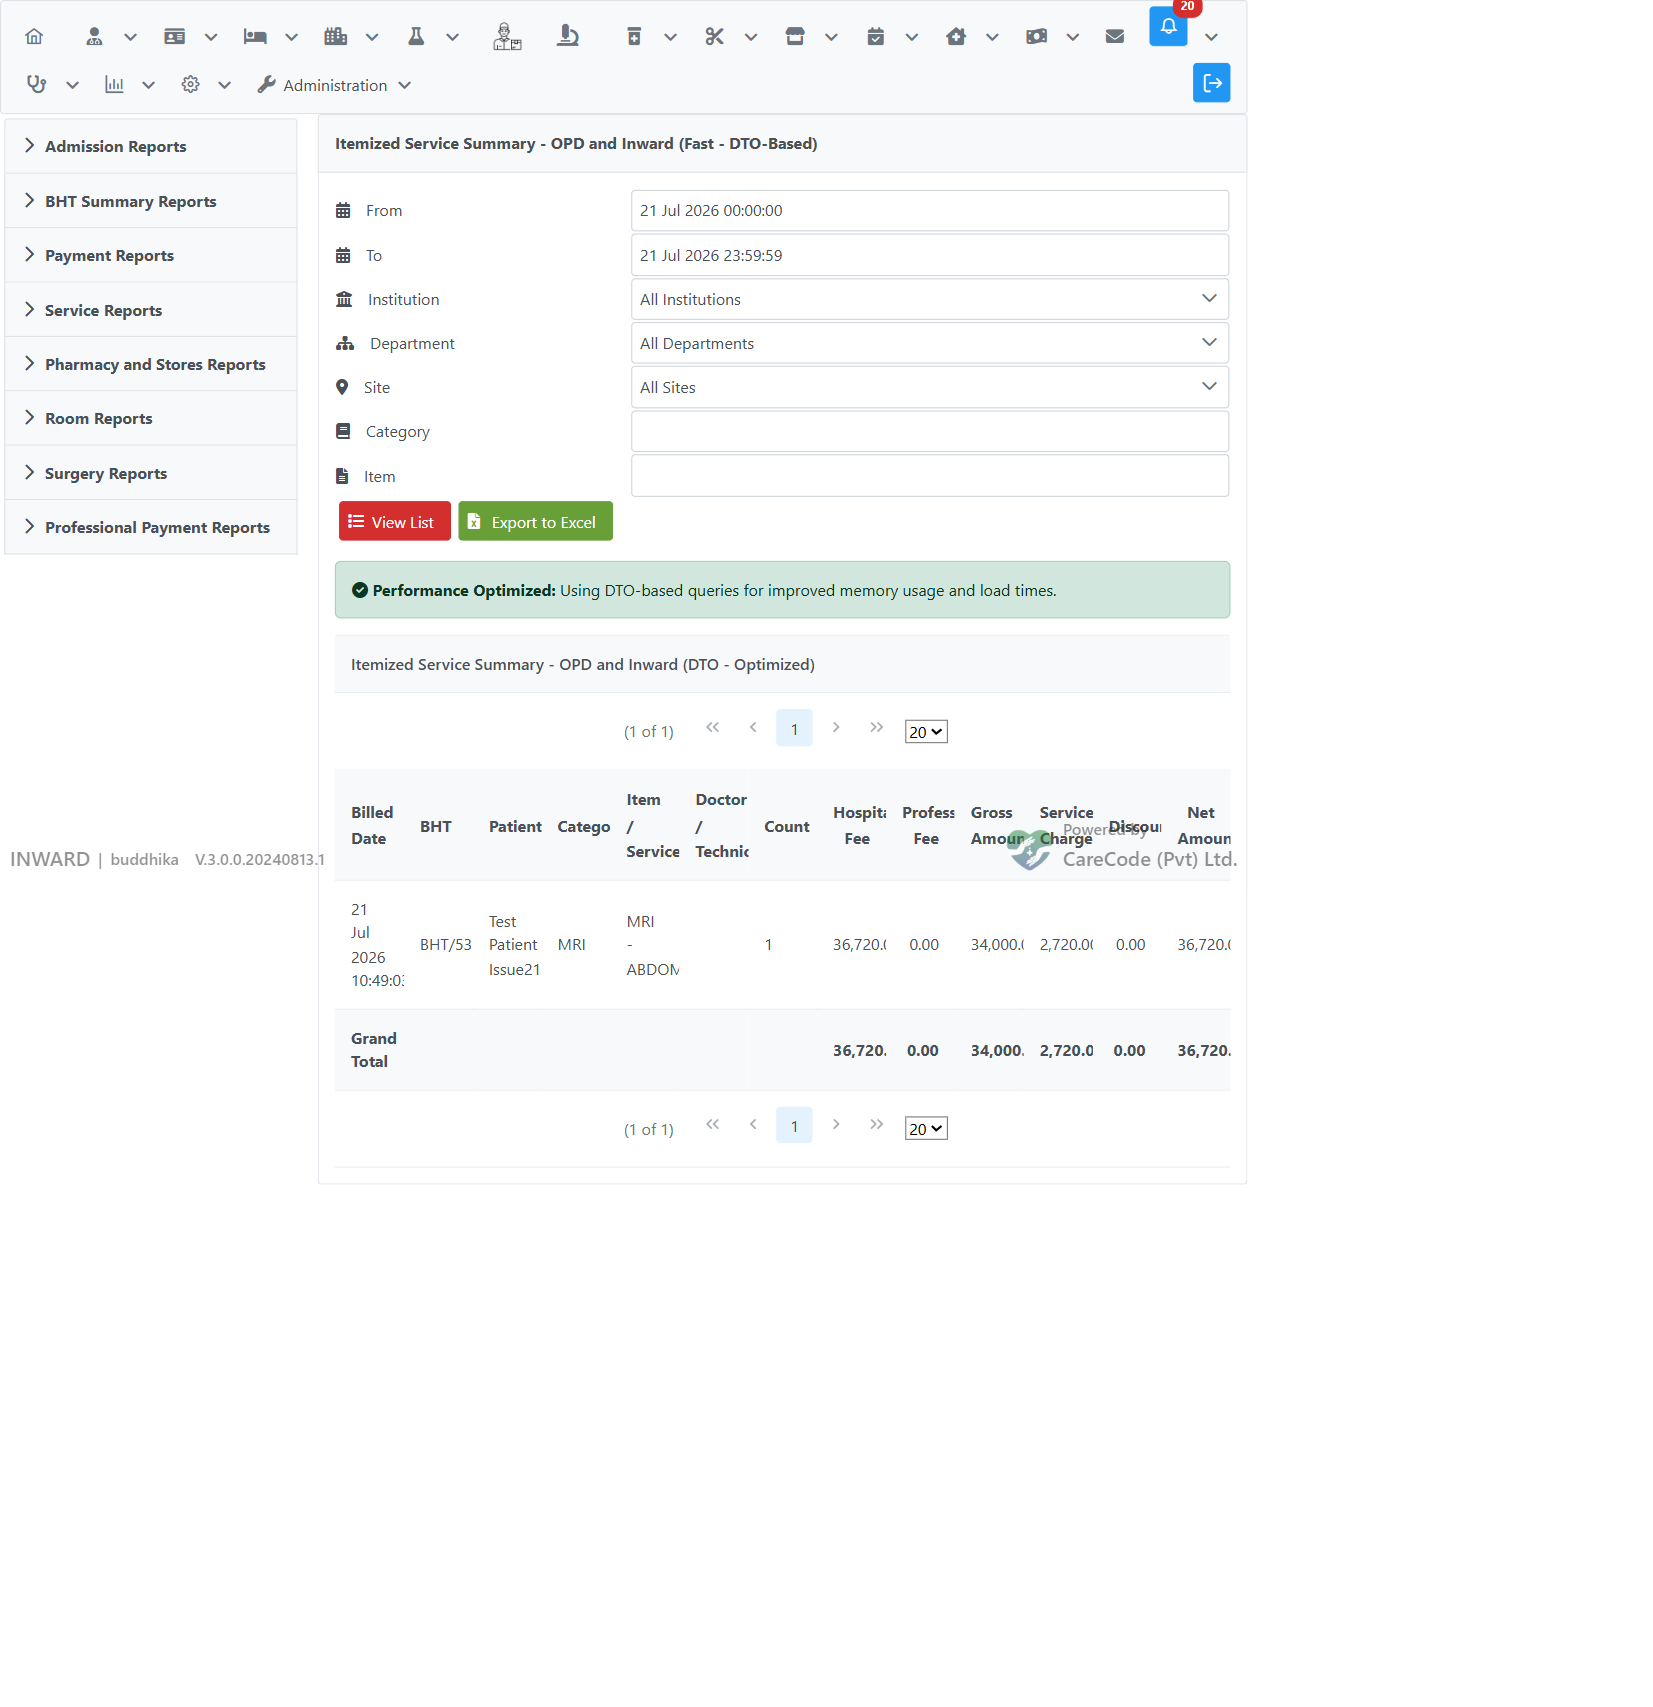Go to the home page icon

34,37
